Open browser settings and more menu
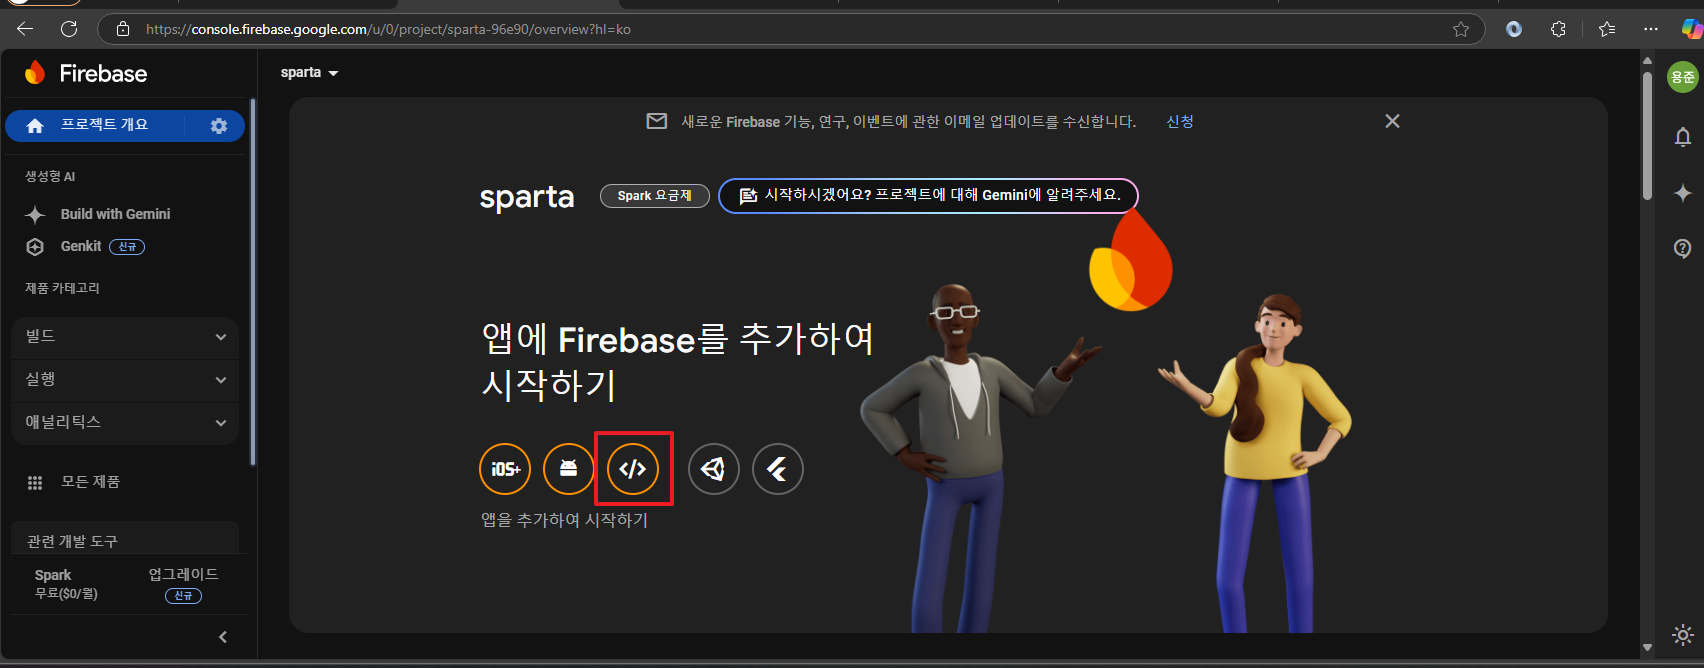The image size is (1704, 668). (x=1651, y=29)
